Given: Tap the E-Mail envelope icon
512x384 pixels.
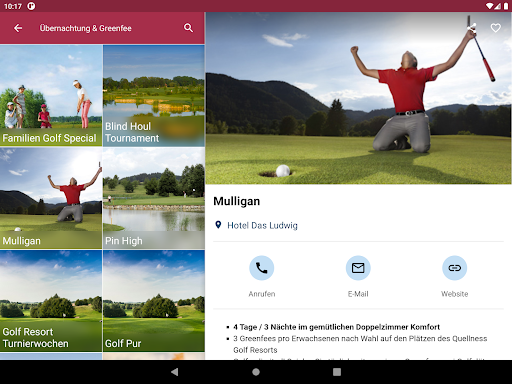Looking at the screenshot, I should (358, 268).
